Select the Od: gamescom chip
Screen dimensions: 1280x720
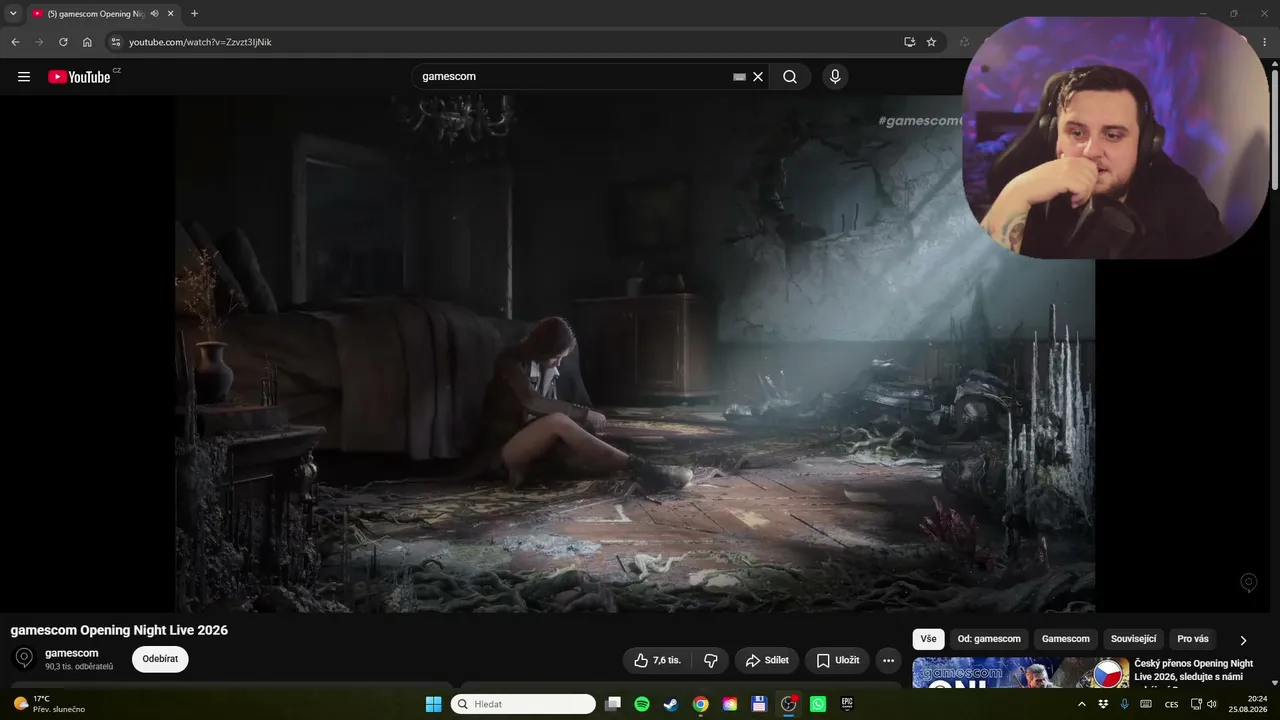tap(989, 639)
